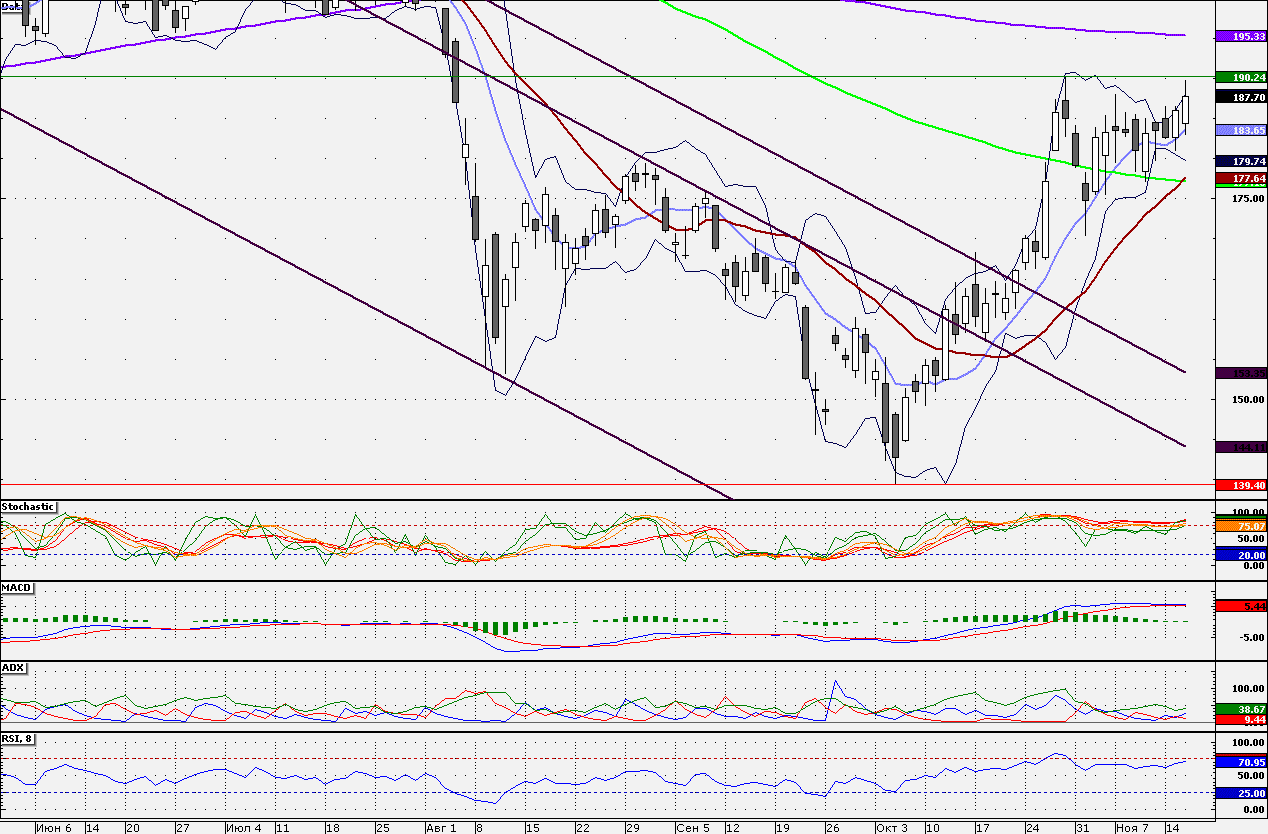
Task: Click the Окт 3 date on time axis
Action: (893, 828)
